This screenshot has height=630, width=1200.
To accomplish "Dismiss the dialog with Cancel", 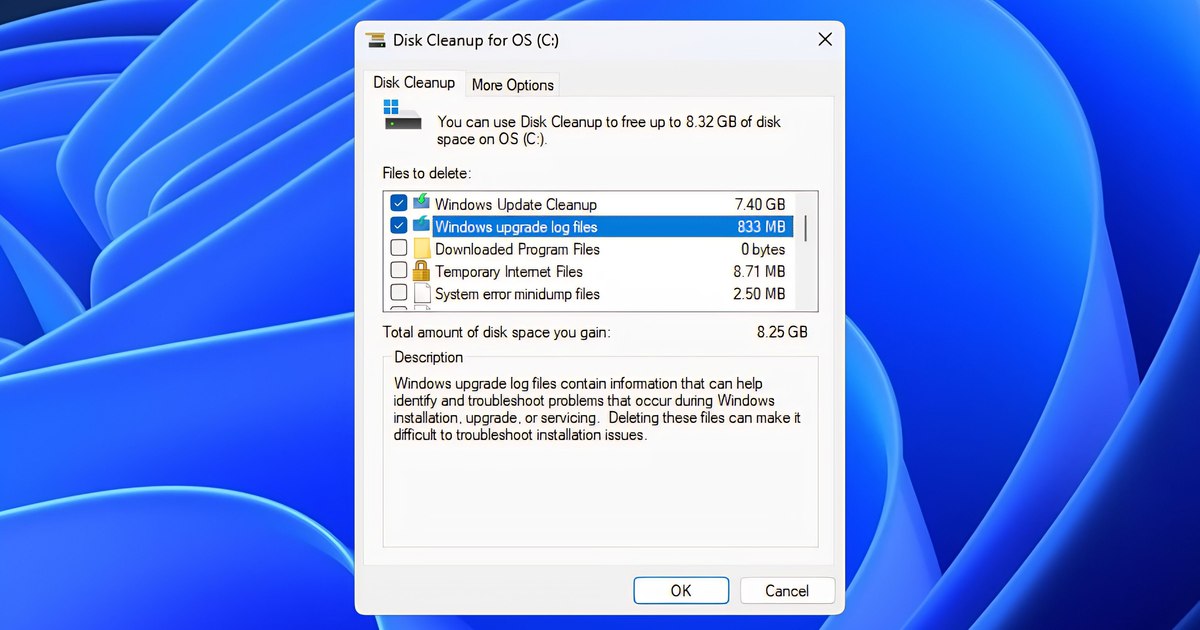I will (787, 591).
